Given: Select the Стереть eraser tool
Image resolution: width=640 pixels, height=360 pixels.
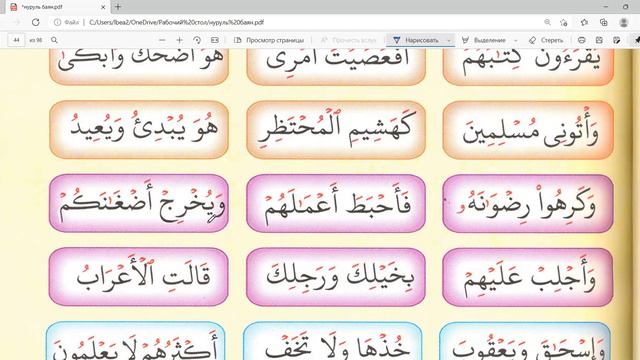Looking at the screenshot, I should tap(546, 40).
